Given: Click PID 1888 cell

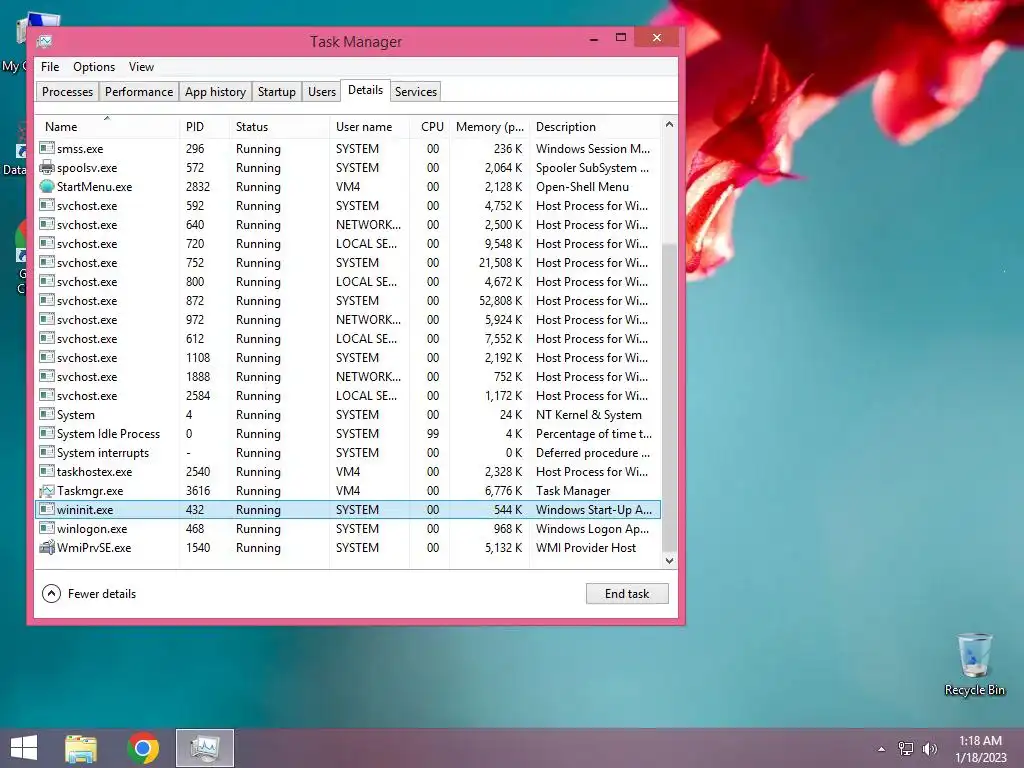Looking at the screenshot, I should tap(198, 376).
